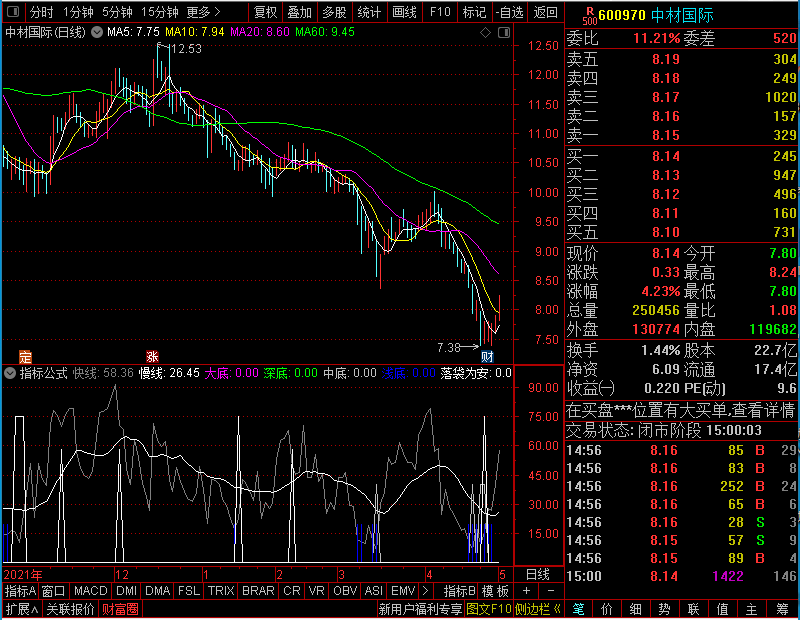Show more indicators with the arrow

pos(426,591)
